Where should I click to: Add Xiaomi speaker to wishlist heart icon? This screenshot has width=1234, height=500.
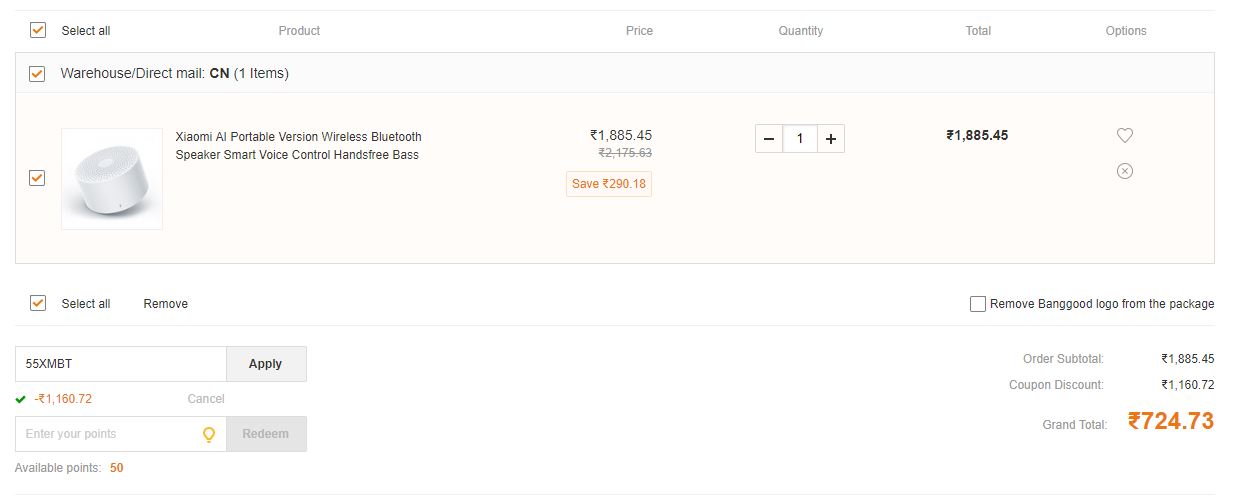click(x=1125, y=135)
